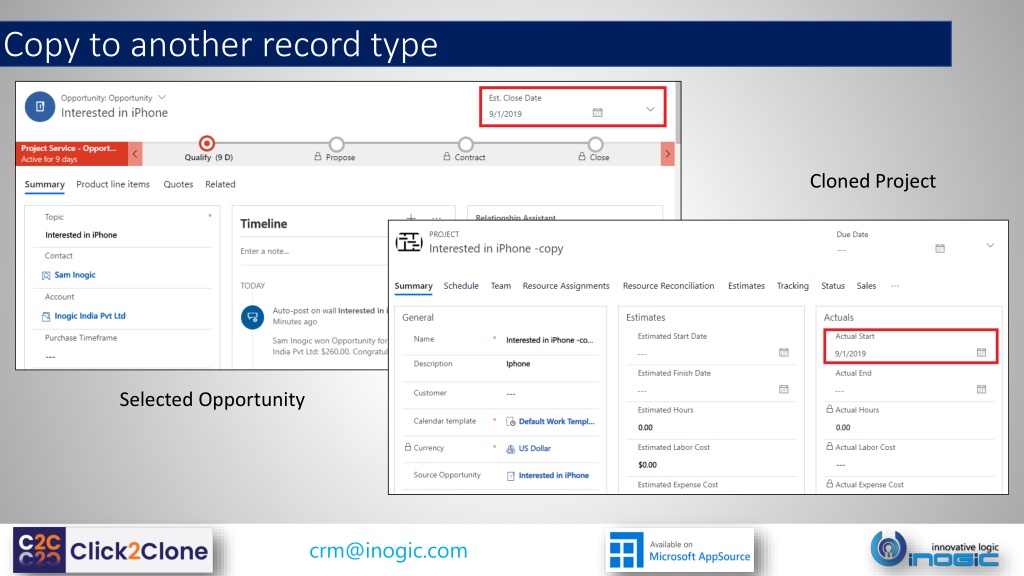Select the Close stage circle

coord(596,144)
